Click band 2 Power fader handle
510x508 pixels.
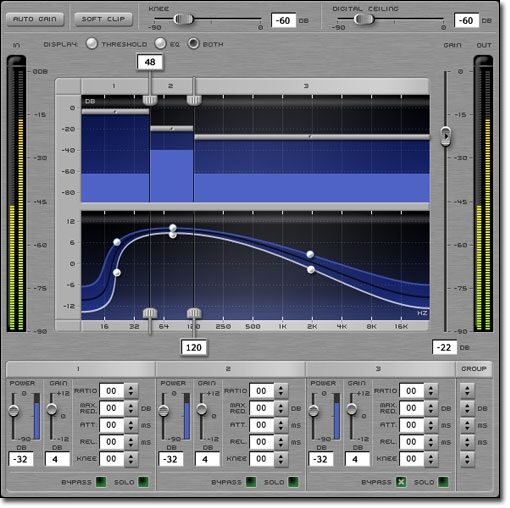point(163,410)
